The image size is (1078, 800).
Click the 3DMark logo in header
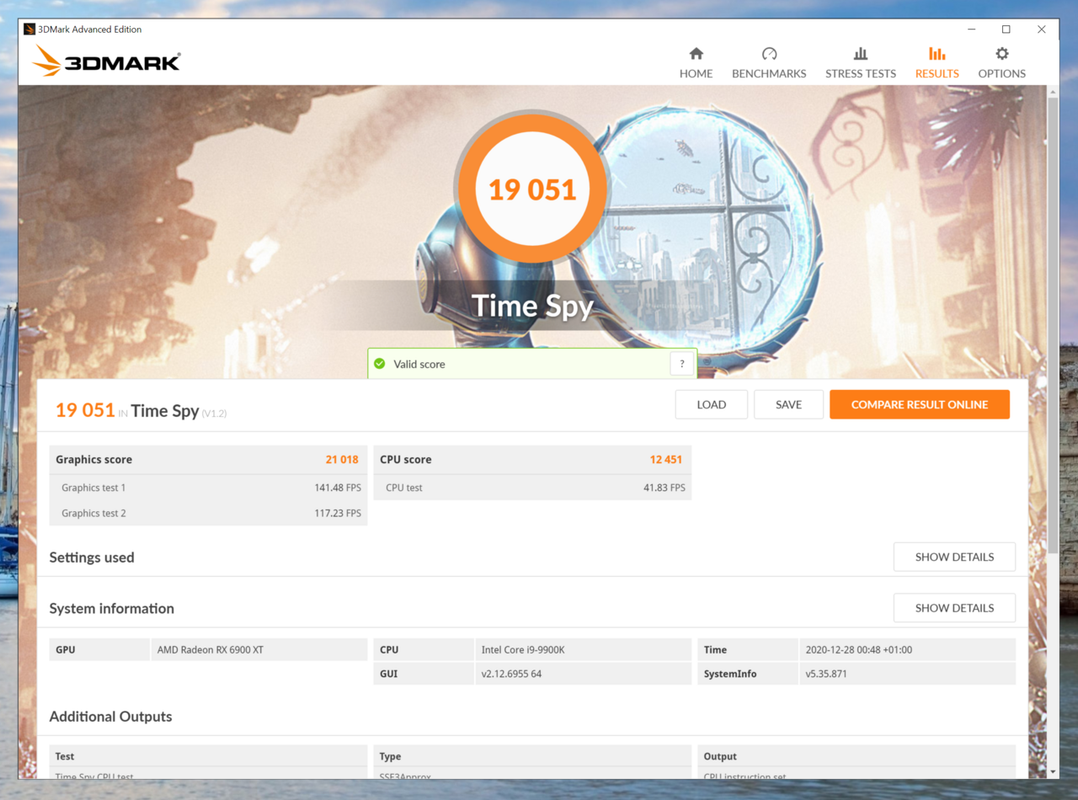107,61
